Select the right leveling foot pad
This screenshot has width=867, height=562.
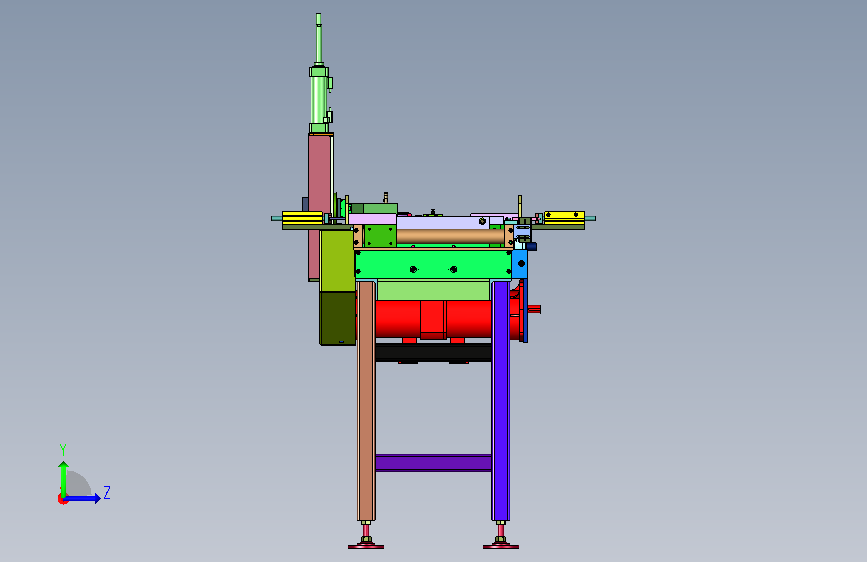pyautogui.click(x=500, y=547)
